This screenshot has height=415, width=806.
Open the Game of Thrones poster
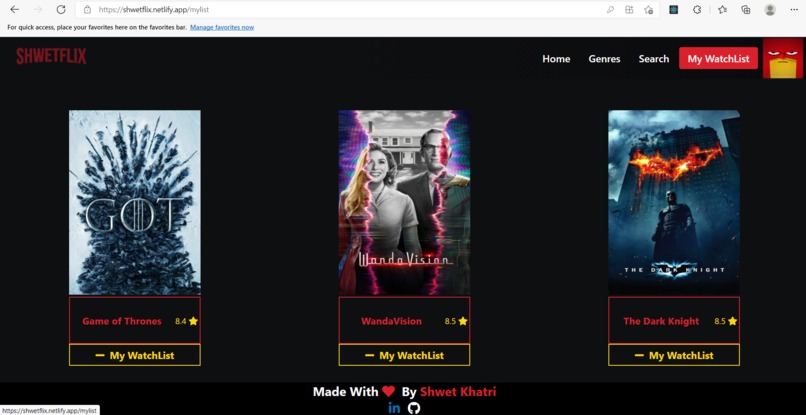pyautogui.click(x=135, y=202)
